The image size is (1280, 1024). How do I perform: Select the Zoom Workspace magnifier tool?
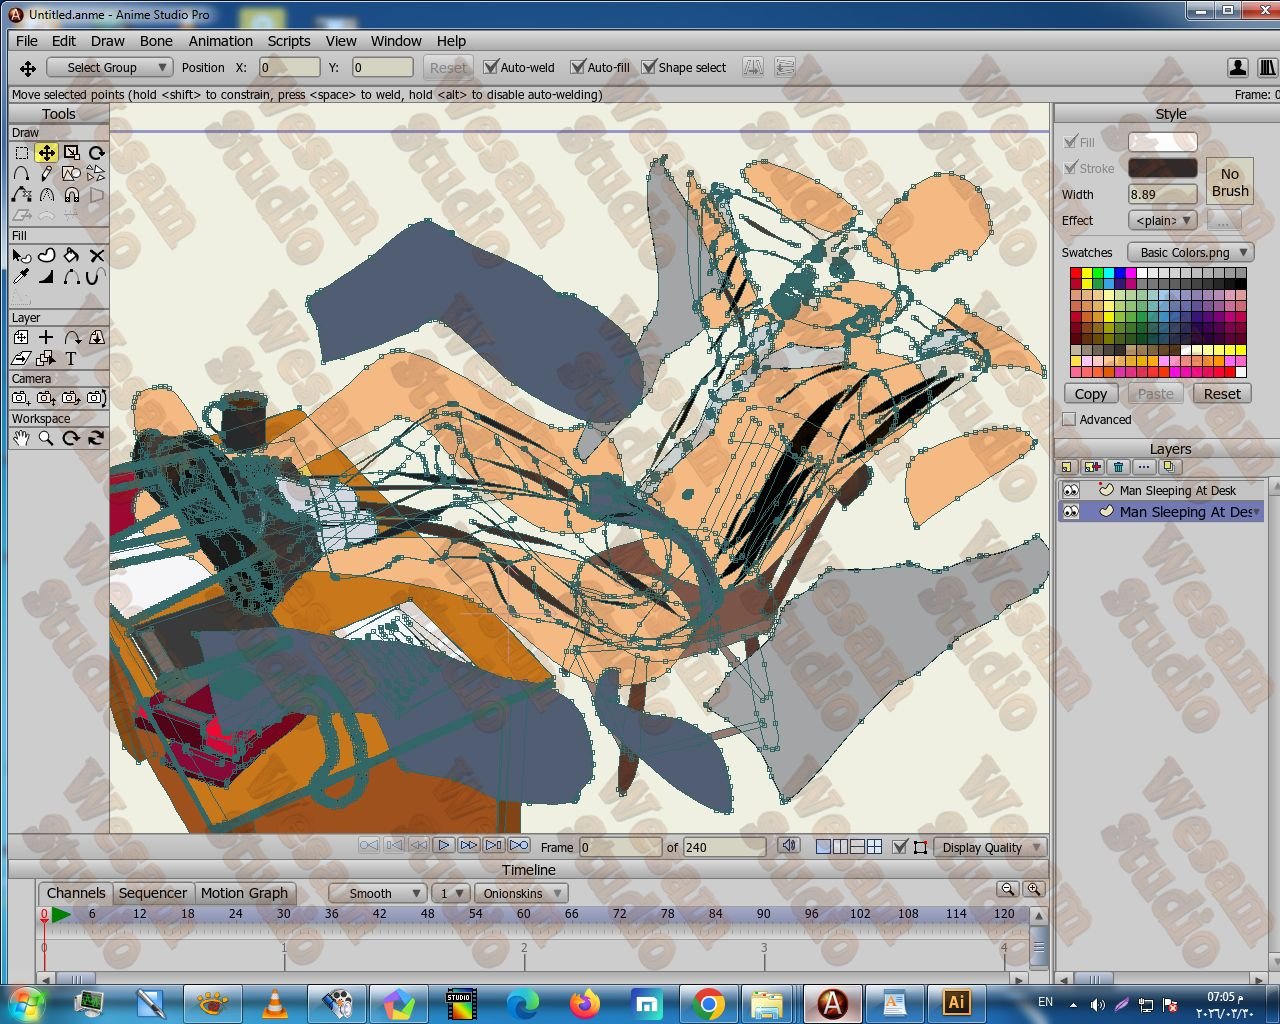tap(46, 438)
